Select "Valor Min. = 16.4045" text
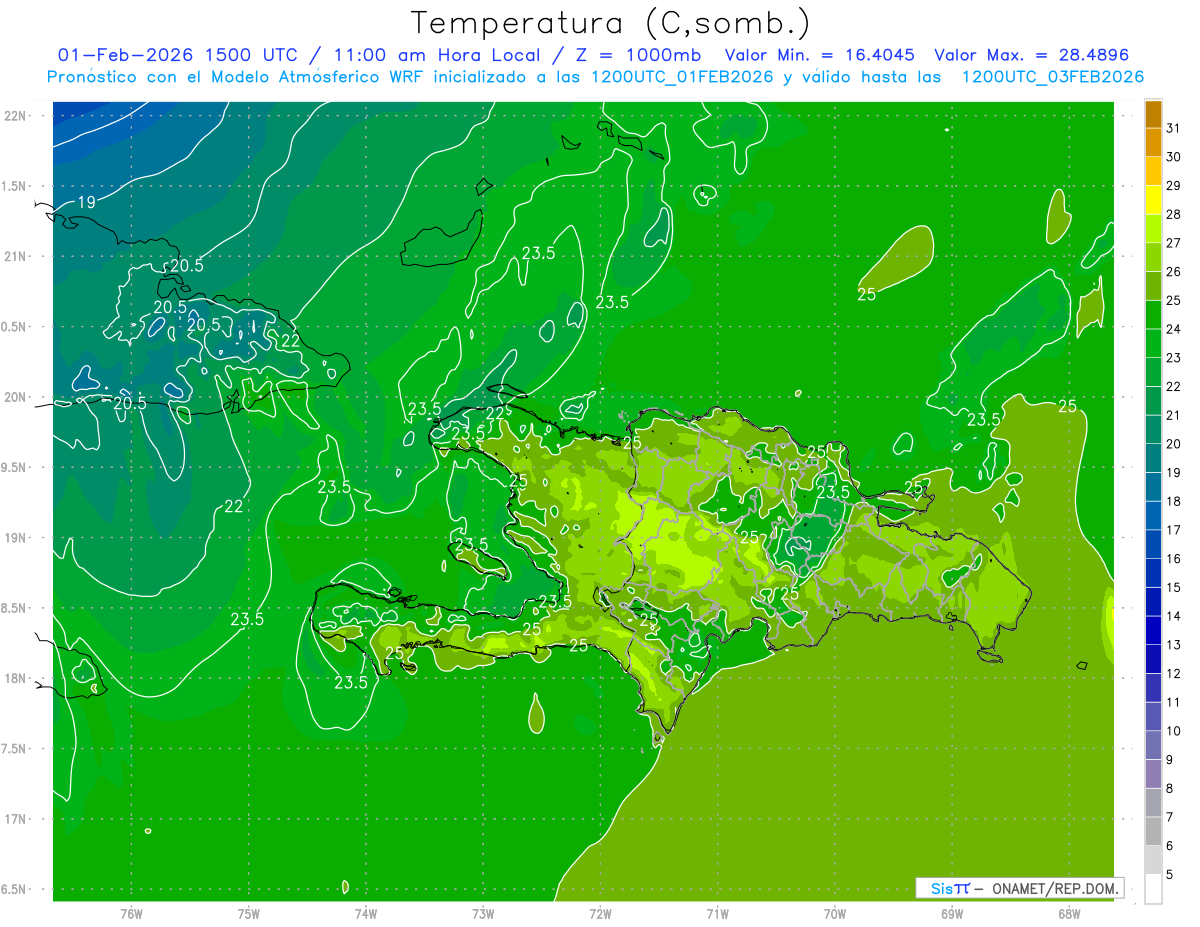The height and width of the screenshot is (927, 1200). (819, 55)
